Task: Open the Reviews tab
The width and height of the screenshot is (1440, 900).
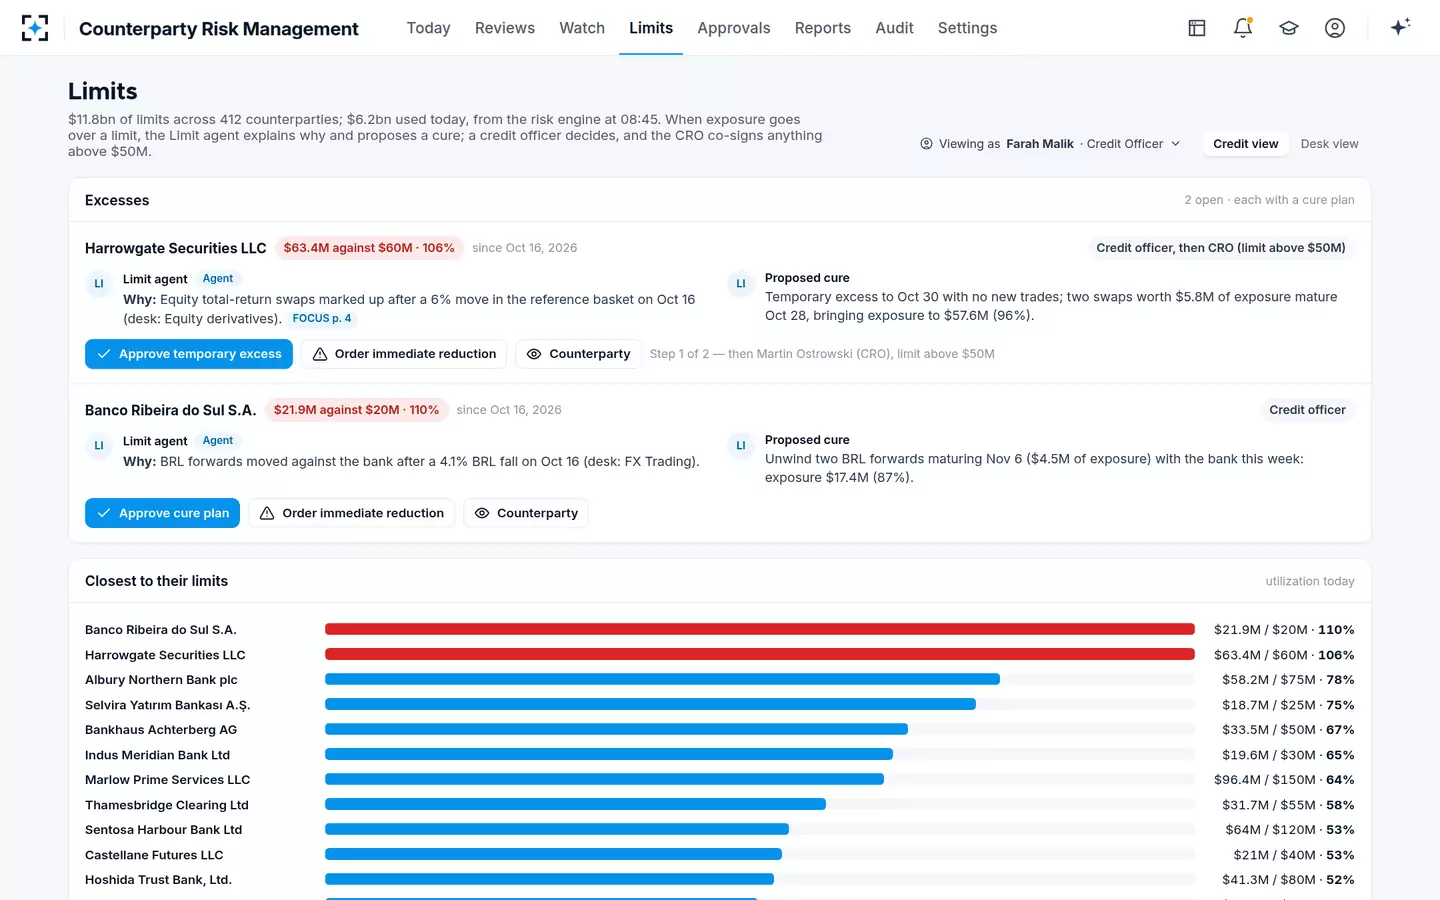Action: [x=505, y=28]
